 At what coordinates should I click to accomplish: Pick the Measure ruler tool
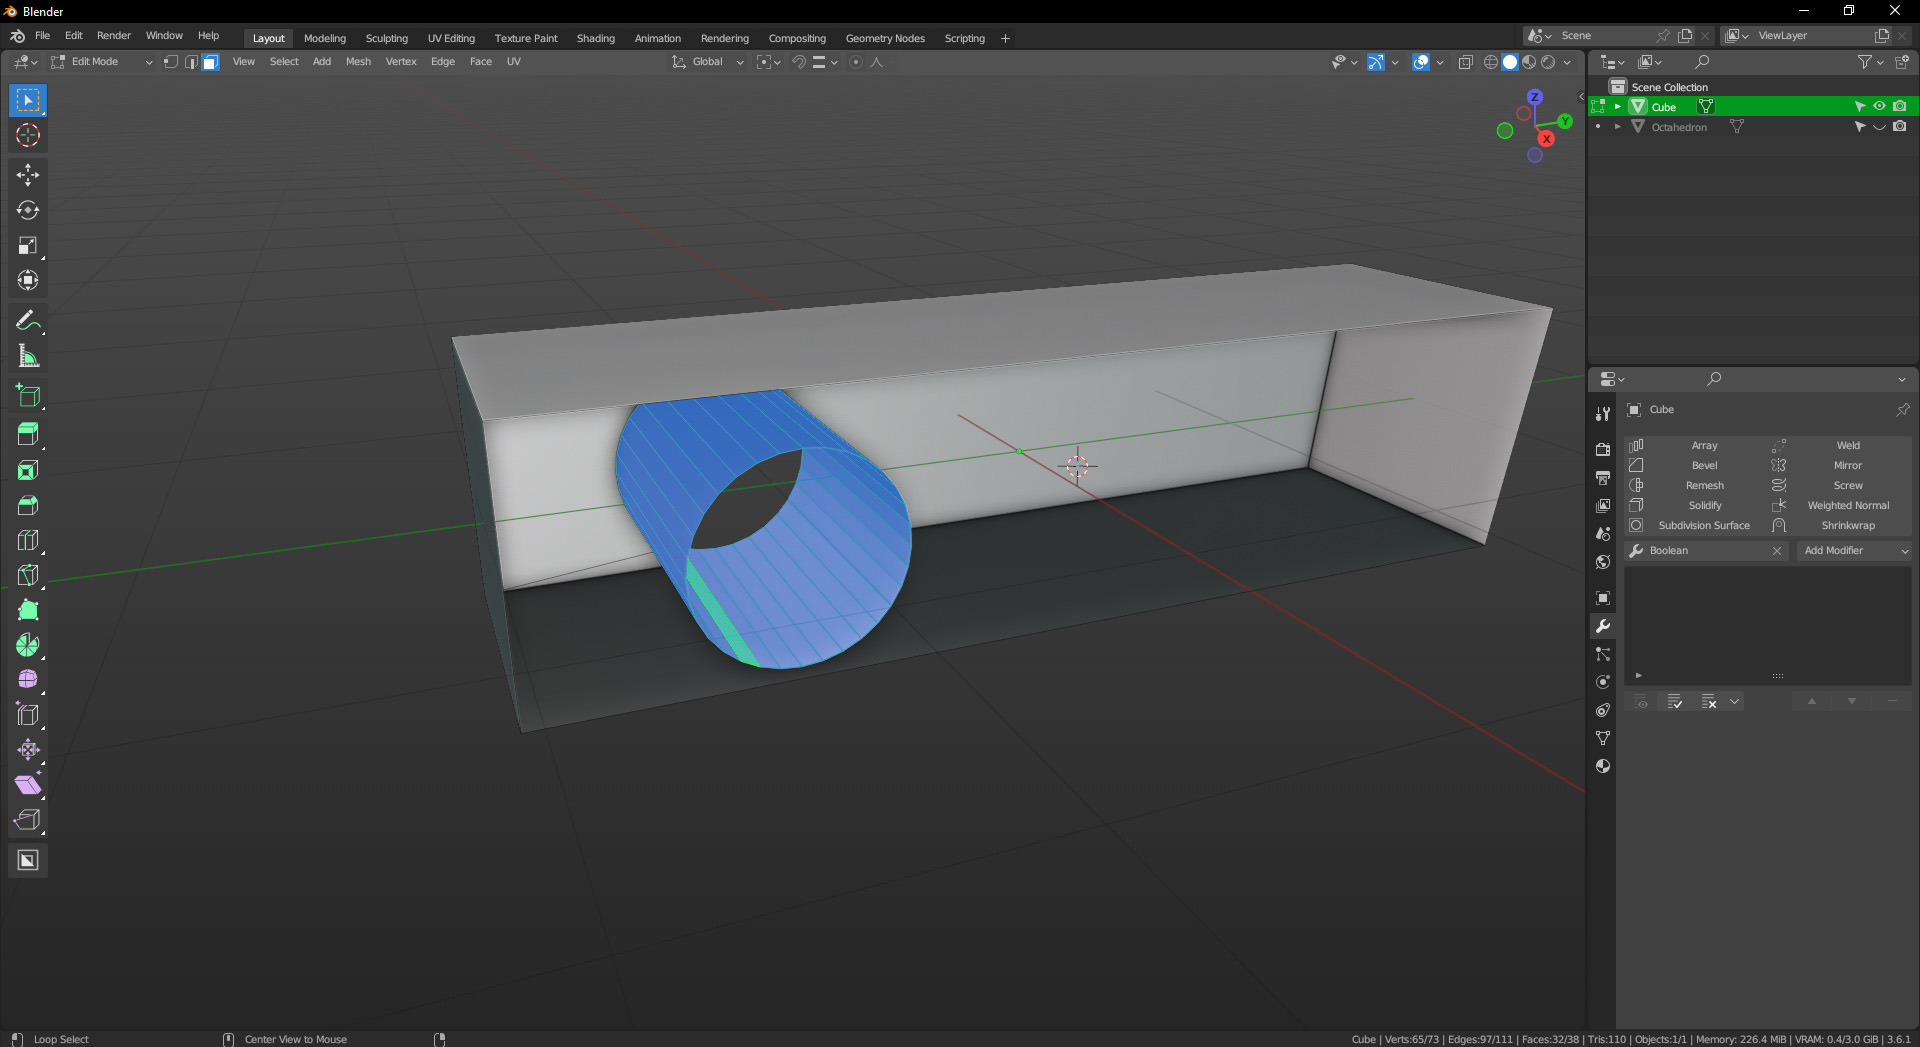[28, 356]
